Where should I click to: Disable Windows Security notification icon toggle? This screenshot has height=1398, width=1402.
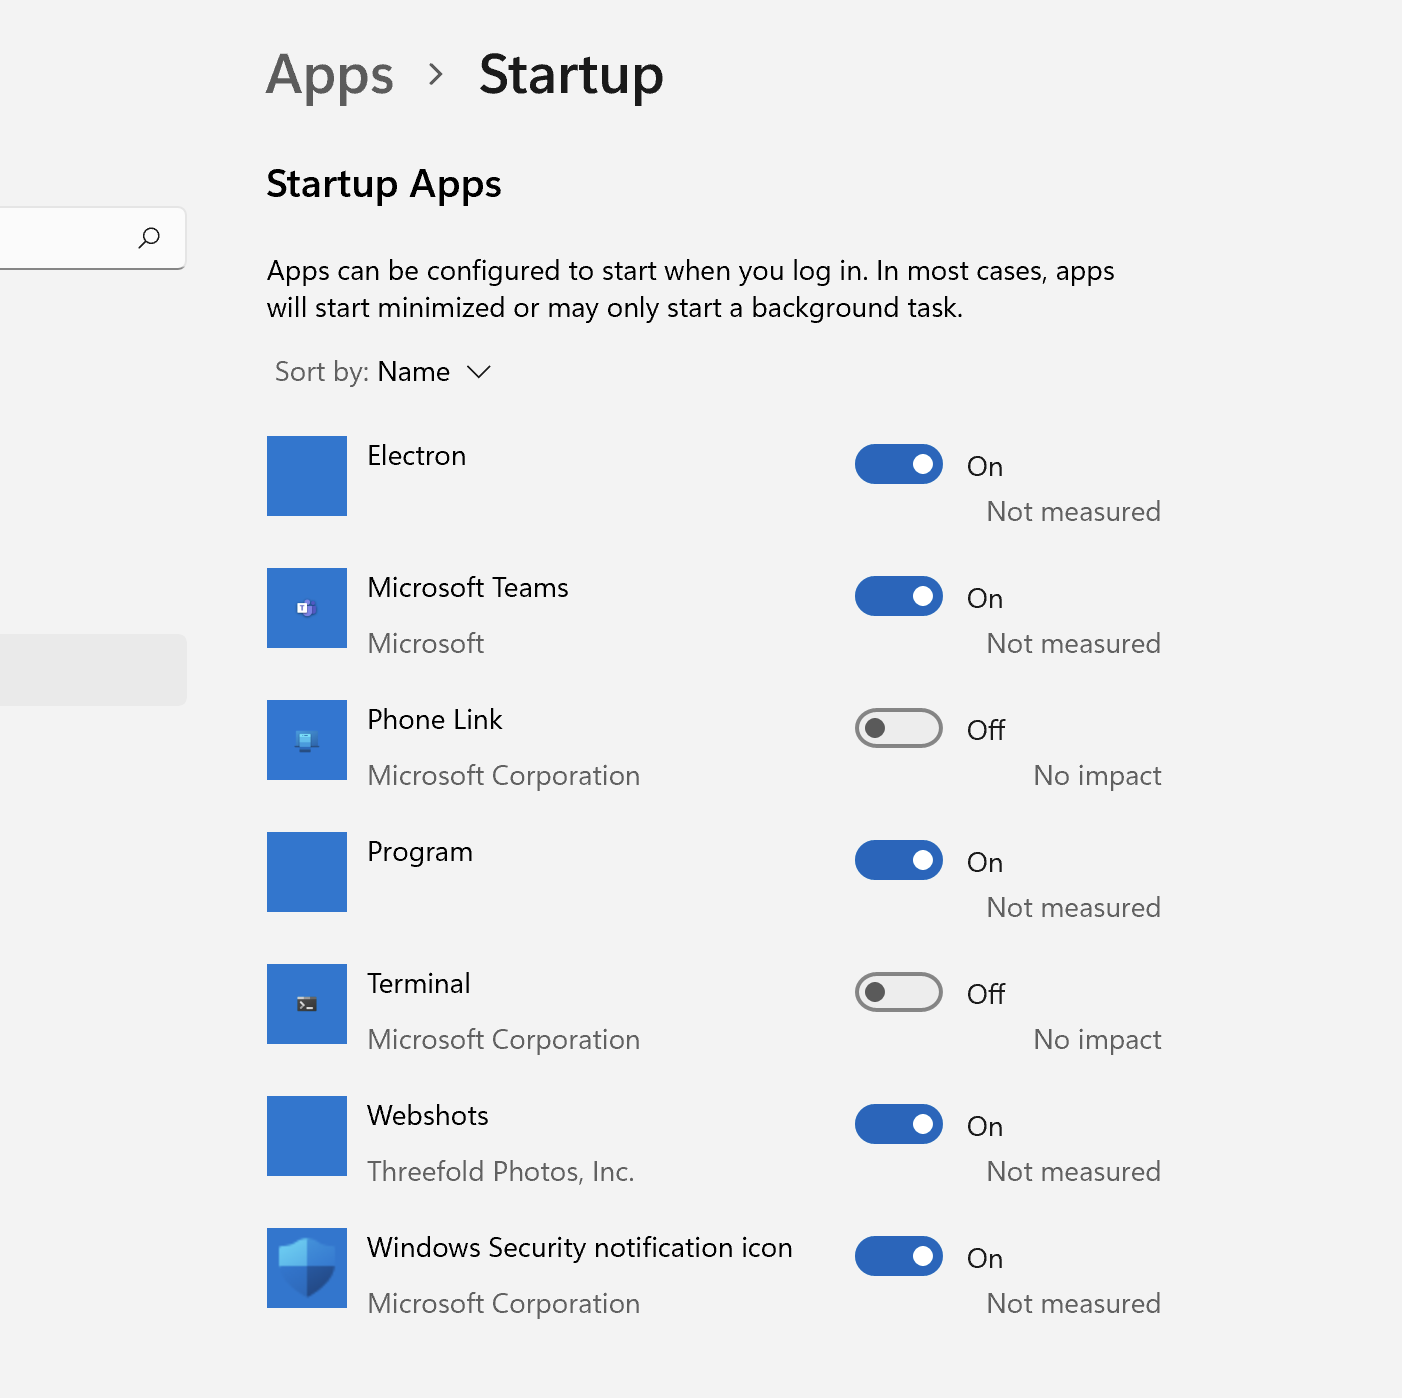[x=898, y=1256]
